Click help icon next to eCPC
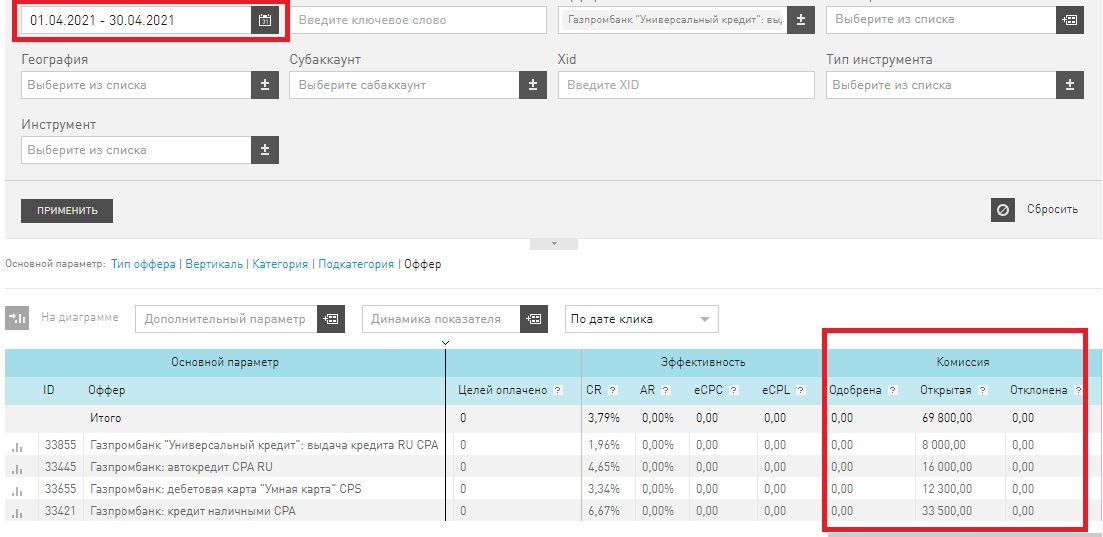The width and height of the screenshot is (1103, 537). (x=734, y=390)
